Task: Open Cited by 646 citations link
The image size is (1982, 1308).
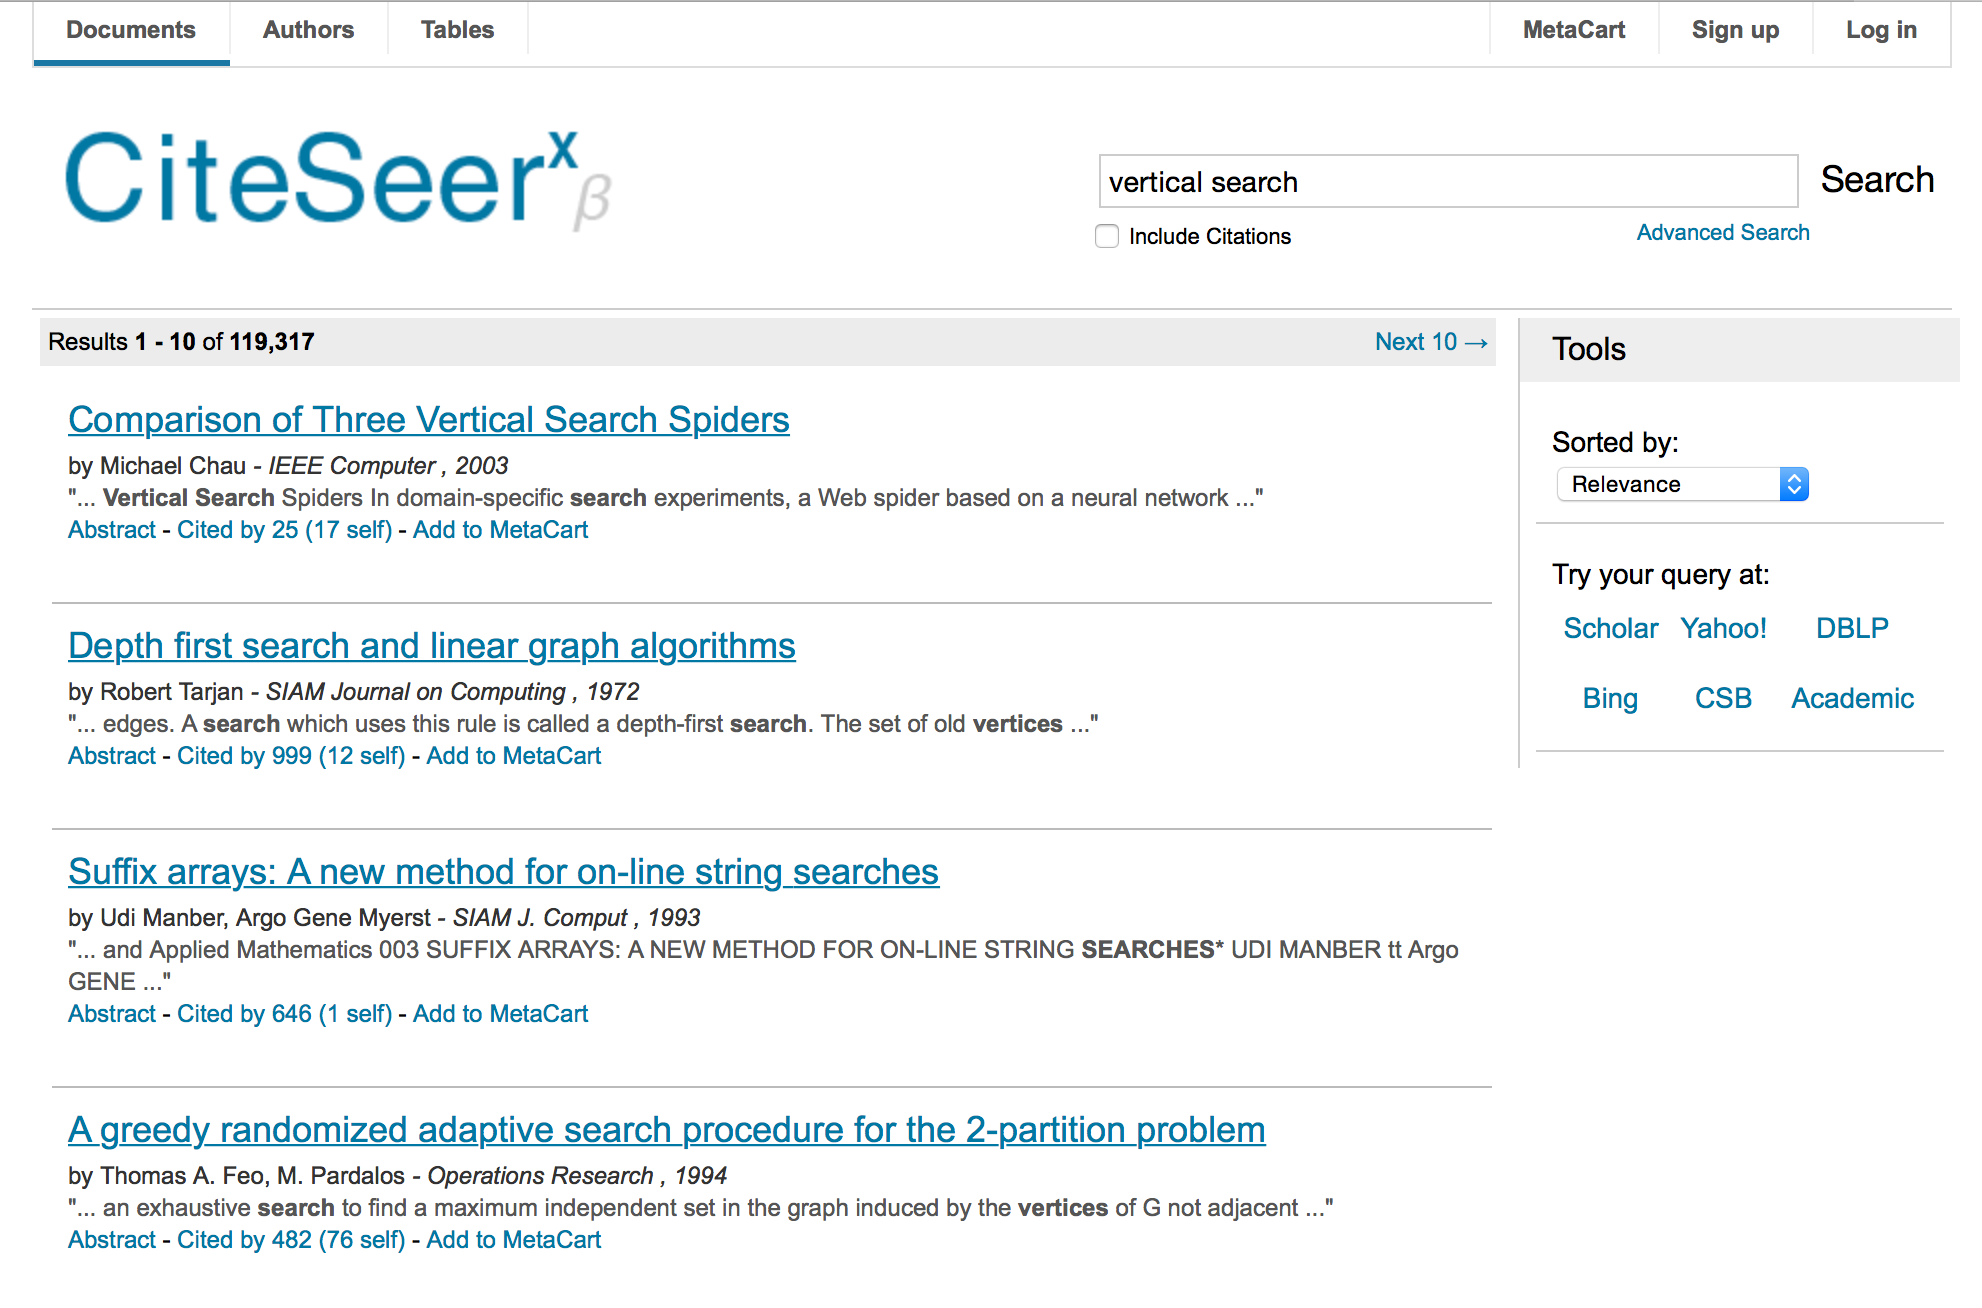Action: tap(284, 1014)
